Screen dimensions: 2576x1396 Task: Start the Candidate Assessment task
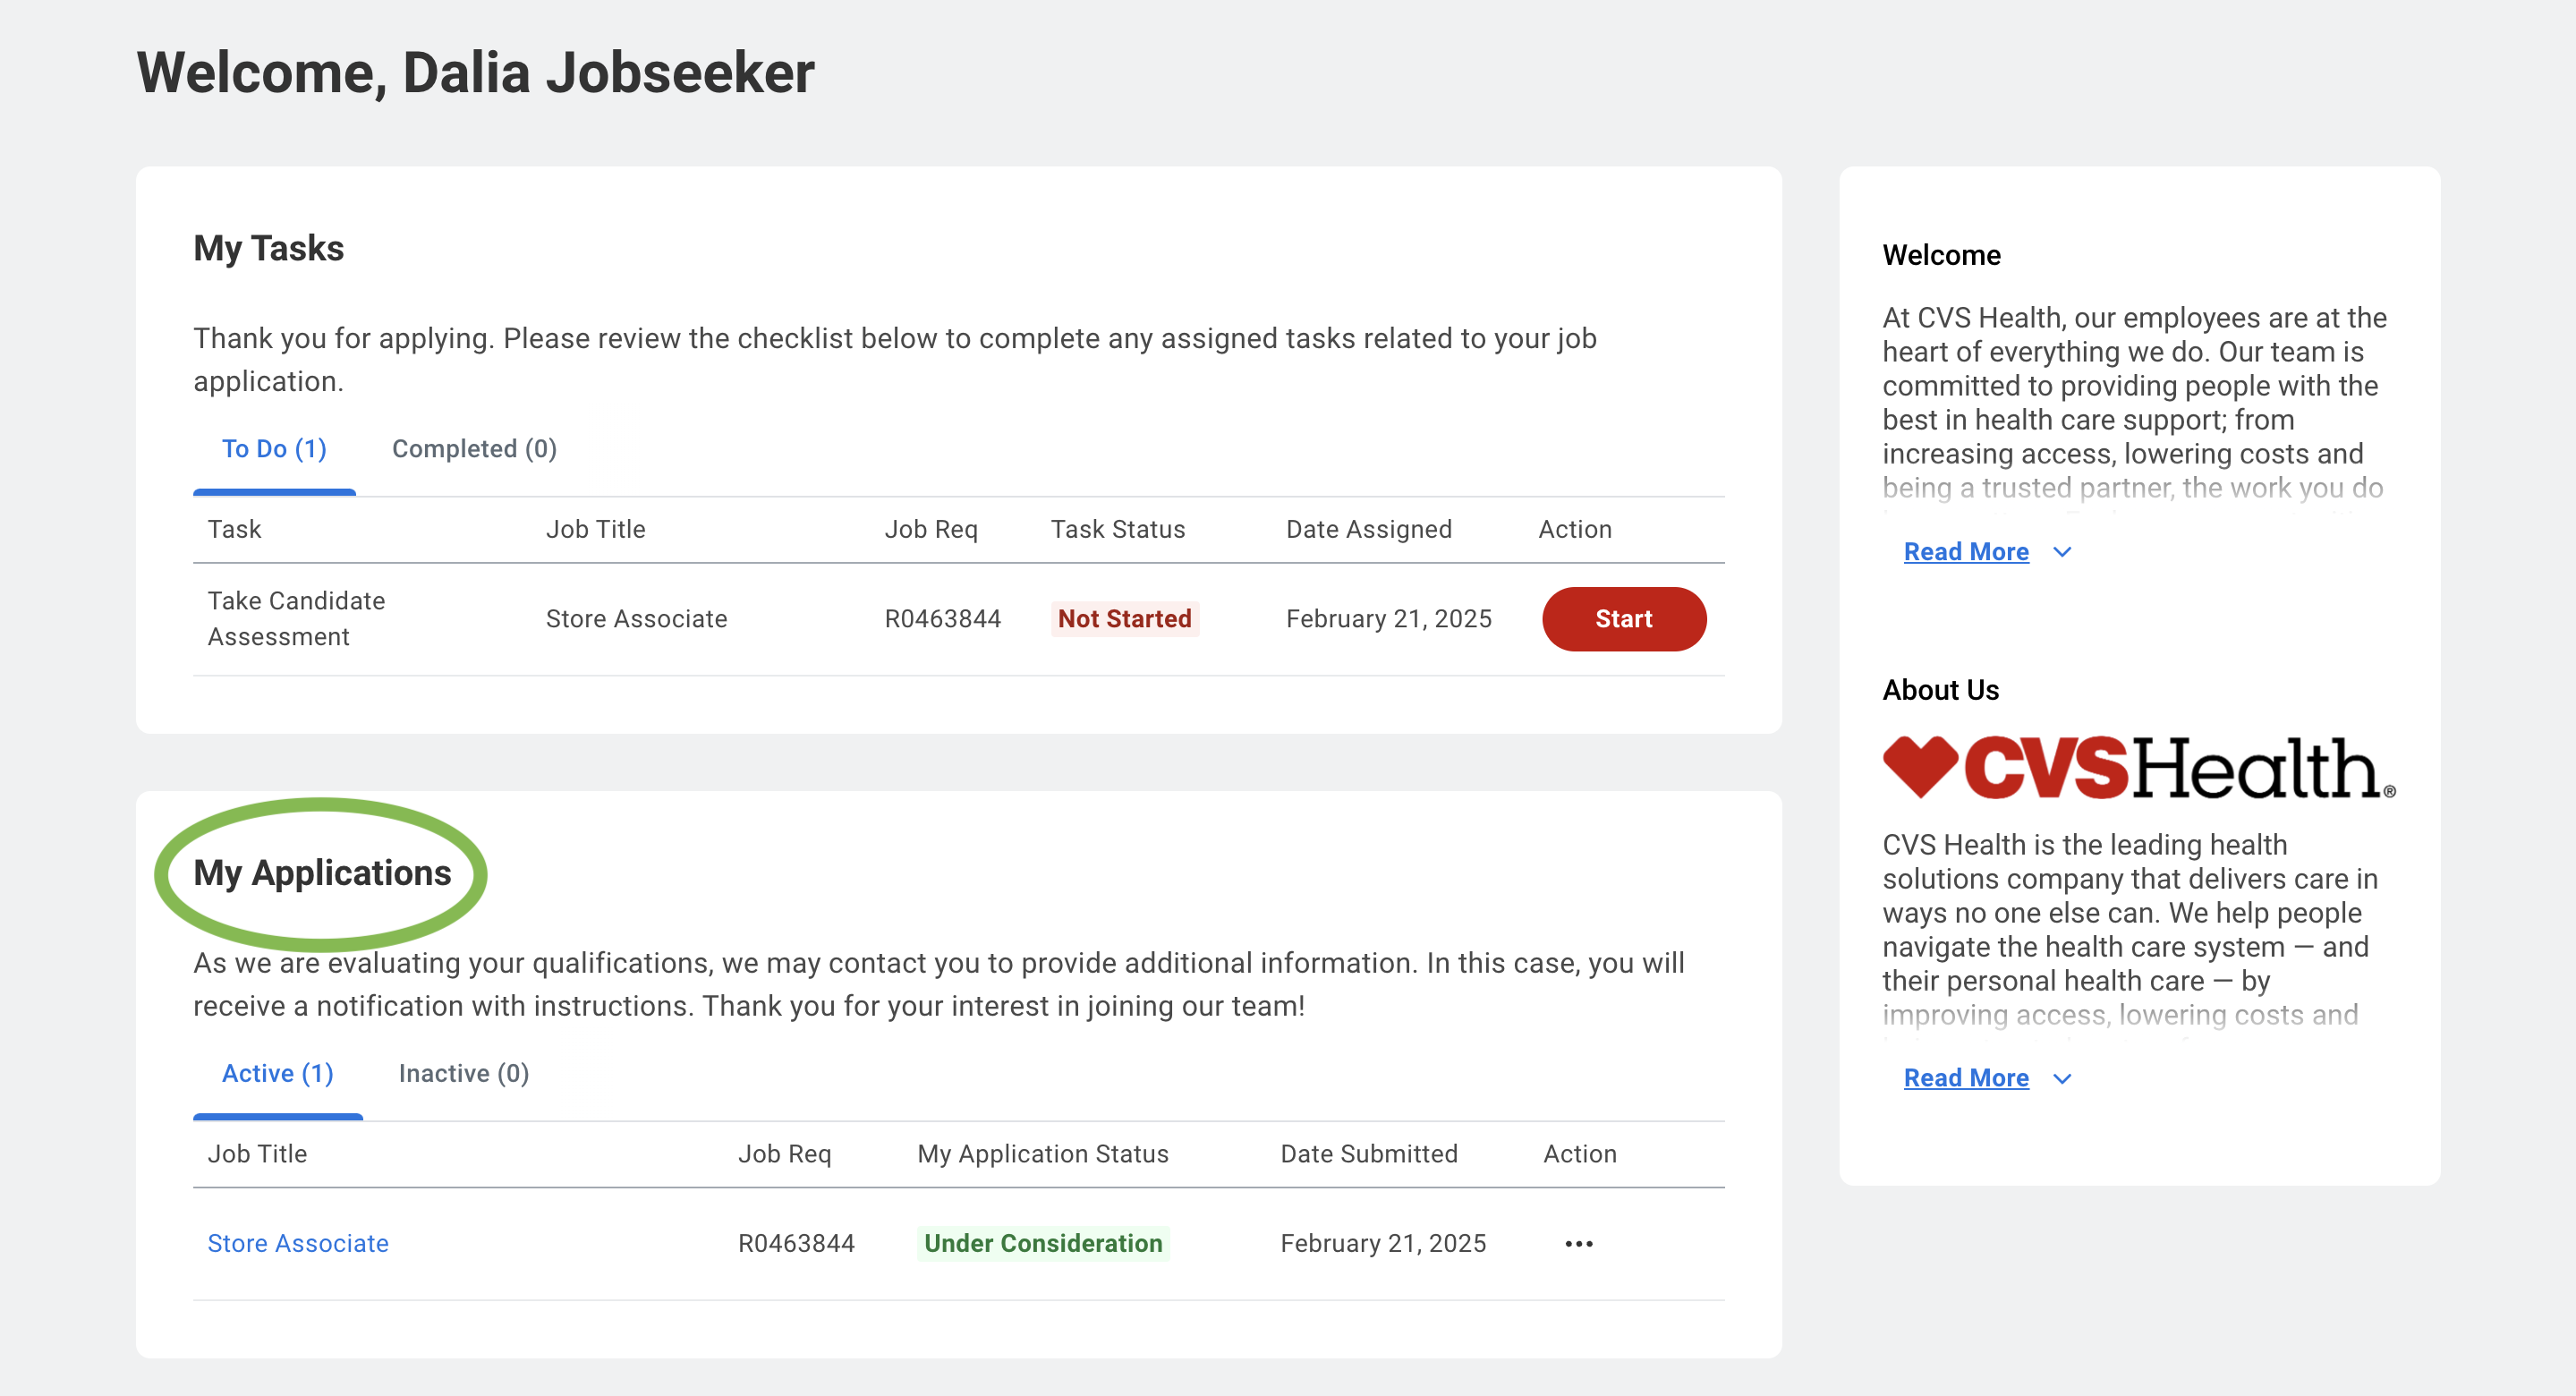pyautogui.click(x=1623, y=619)
